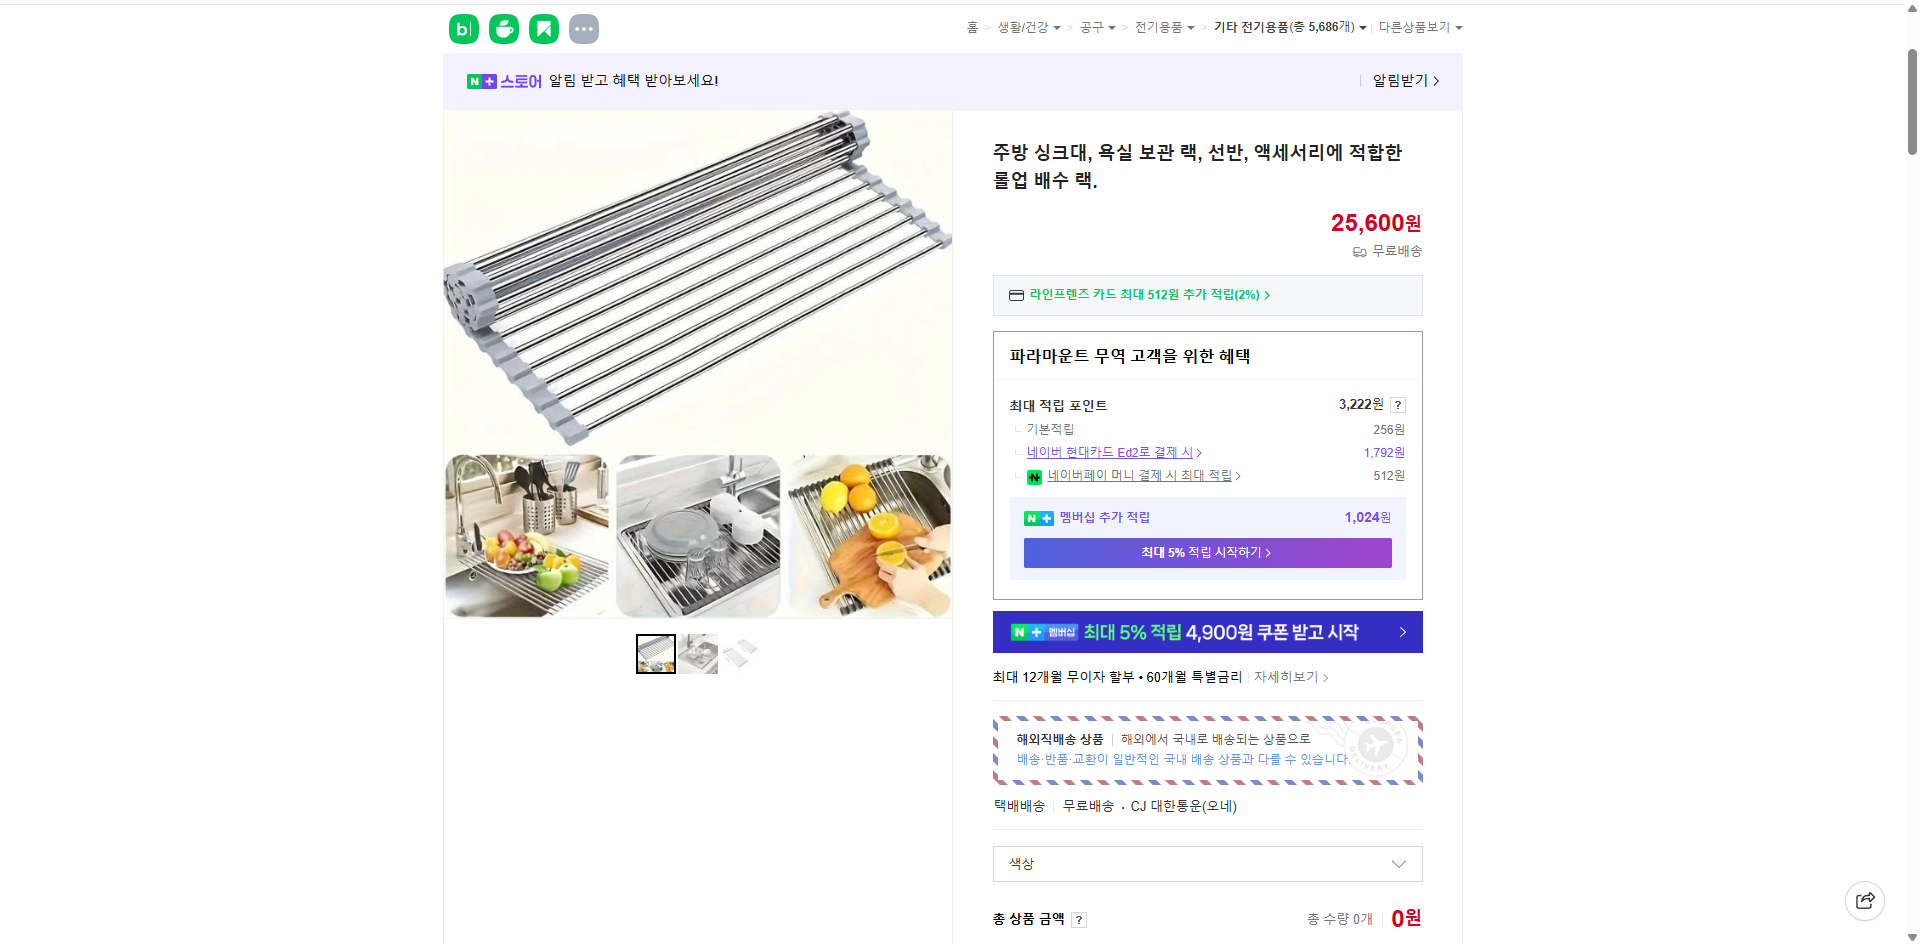Click the green cafe share icon
Image resolution: width=1920 pixels, height=945 pixels.
503,29
